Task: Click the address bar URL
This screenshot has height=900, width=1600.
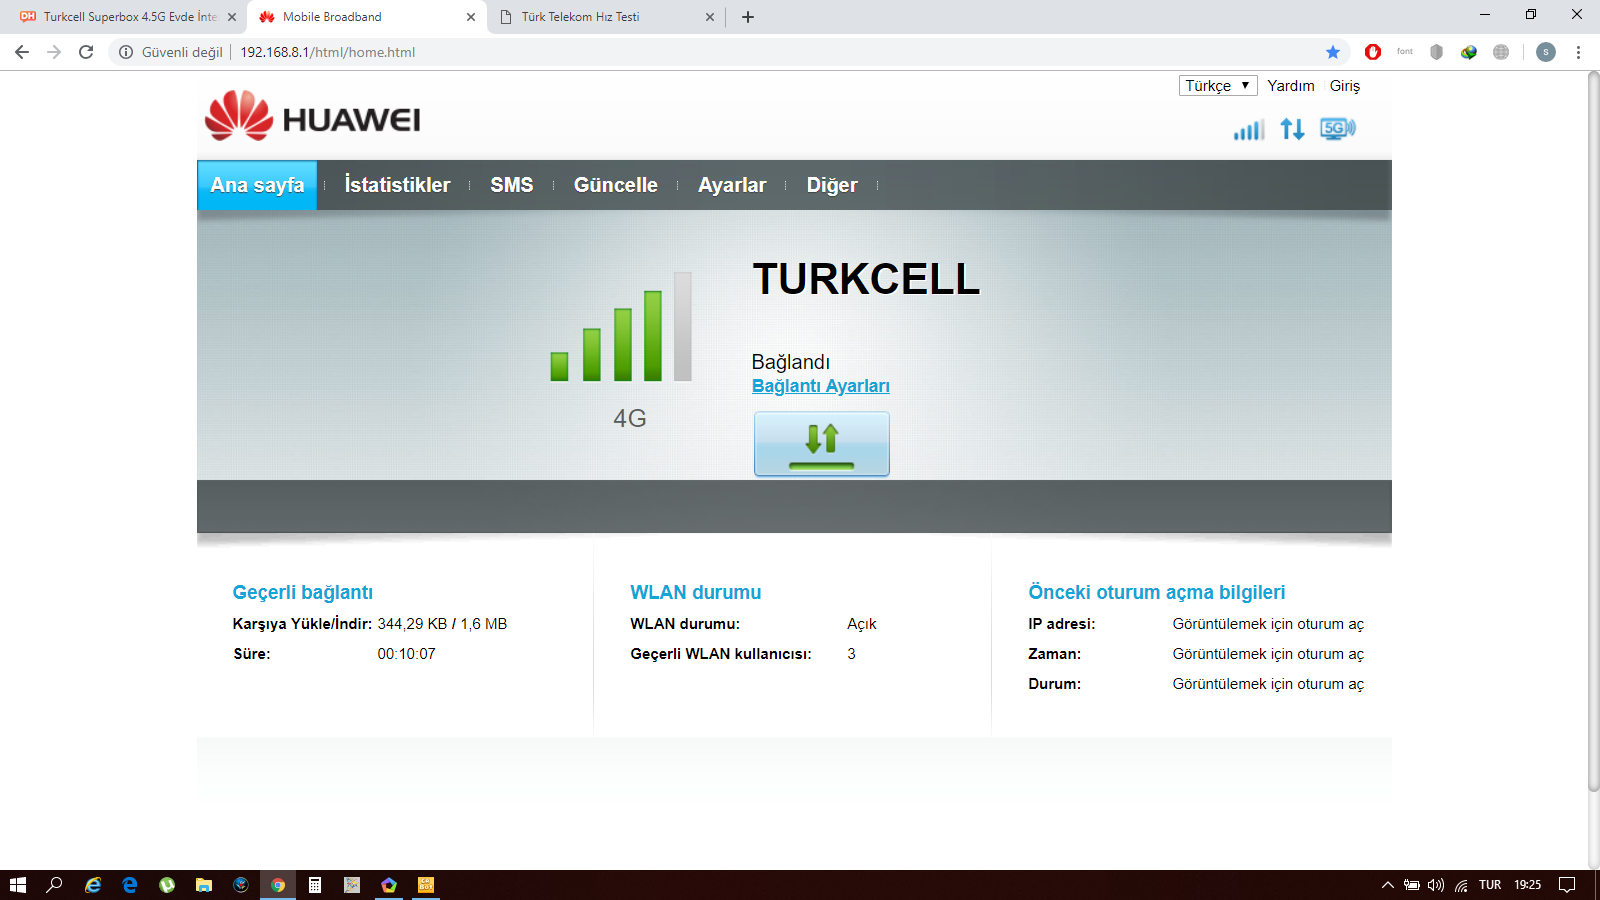Action: 328,52
